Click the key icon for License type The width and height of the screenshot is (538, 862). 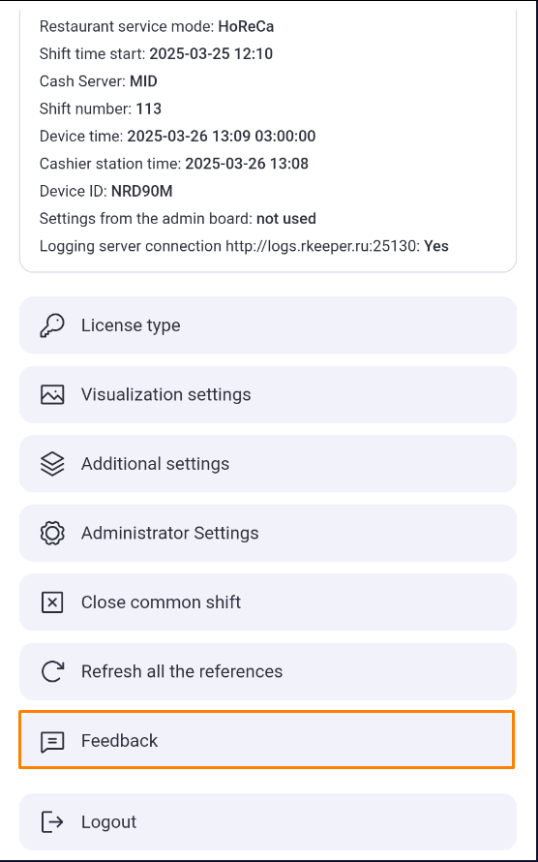point(52,325)
